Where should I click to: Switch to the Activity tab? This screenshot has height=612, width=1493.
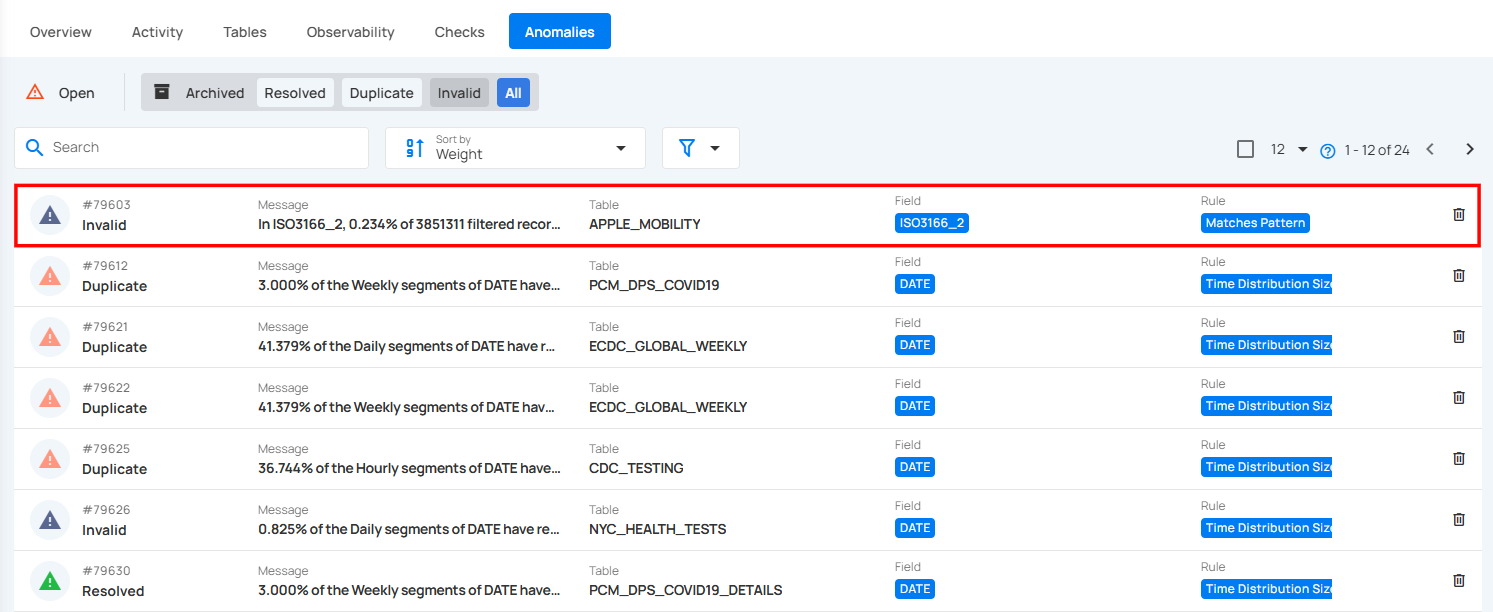click(x=157, y=32)
